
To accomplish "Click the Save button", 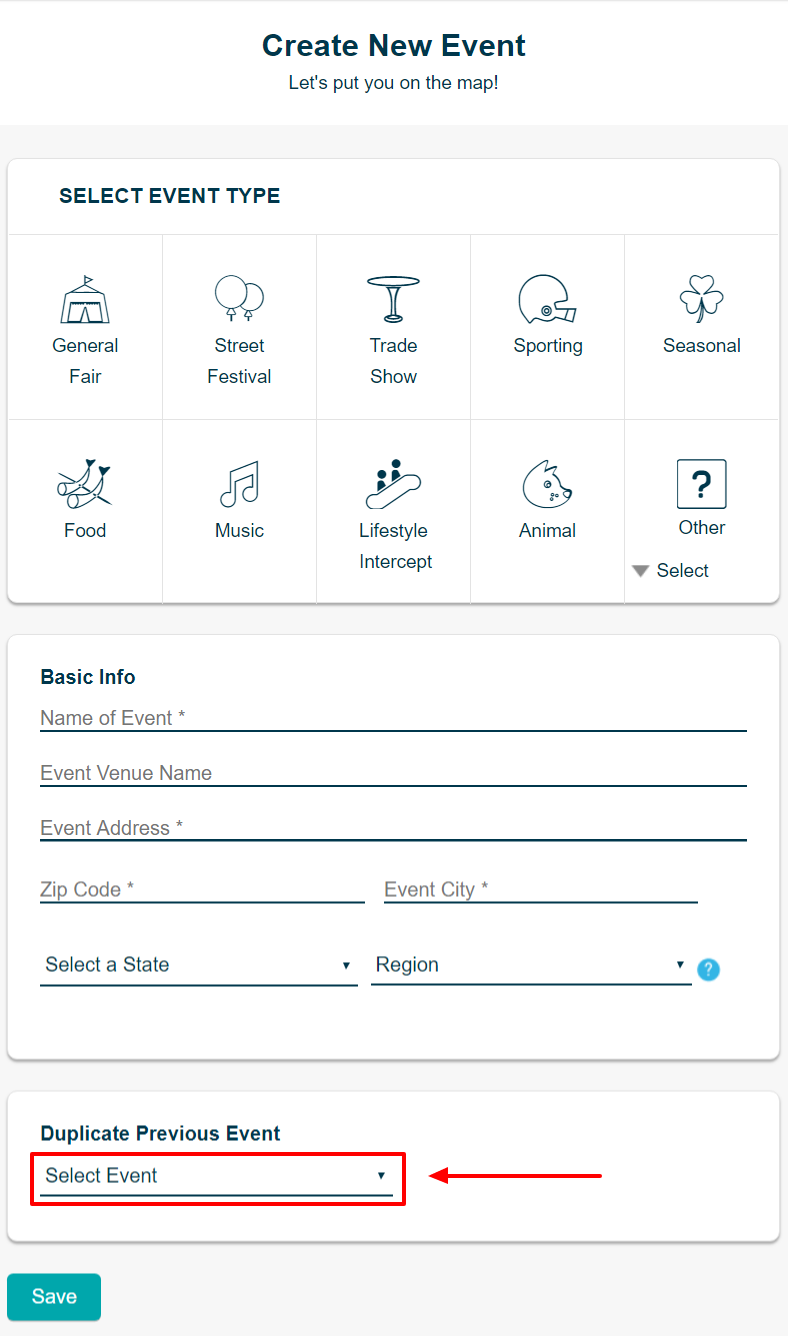I will point(54,1297).
